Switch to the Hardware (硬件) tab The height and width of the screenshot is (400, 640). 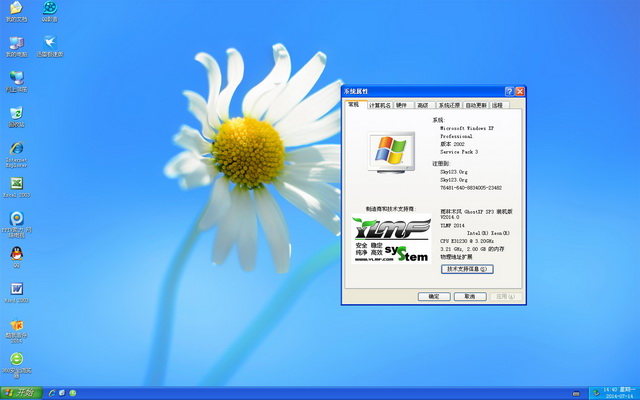[x=402, y=105]
